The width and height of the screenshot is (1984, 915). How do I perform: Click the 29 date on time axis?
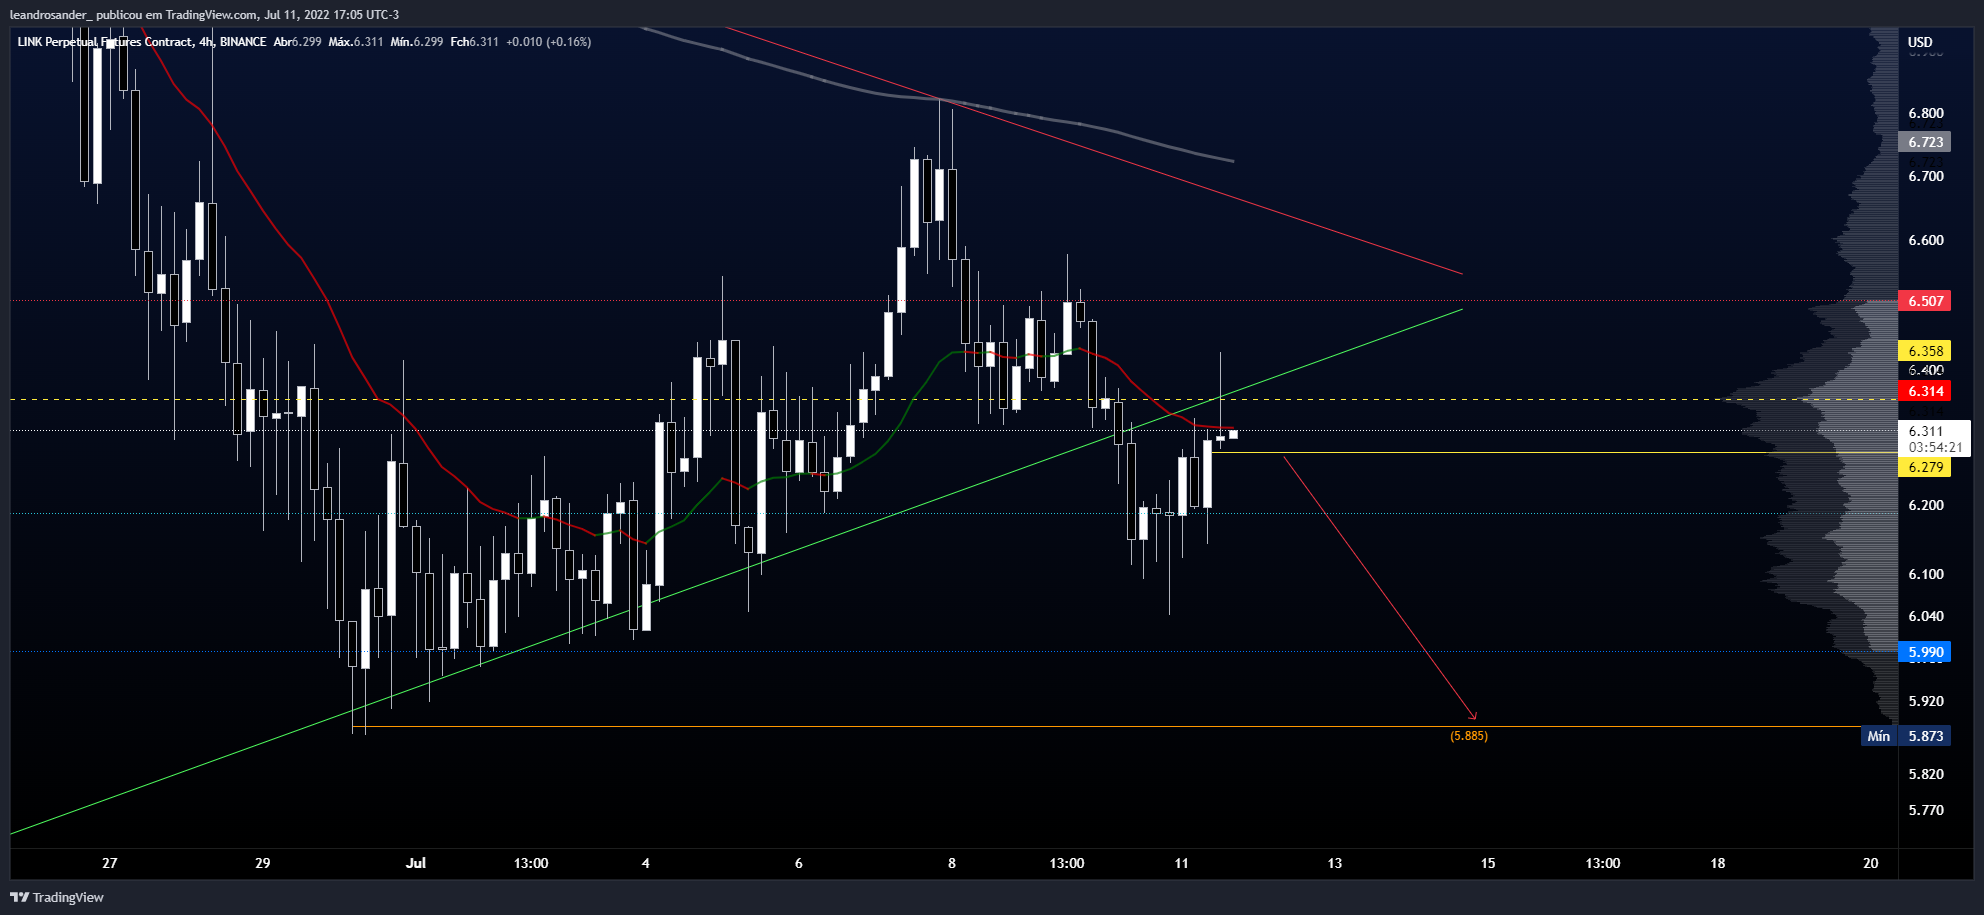263,863
